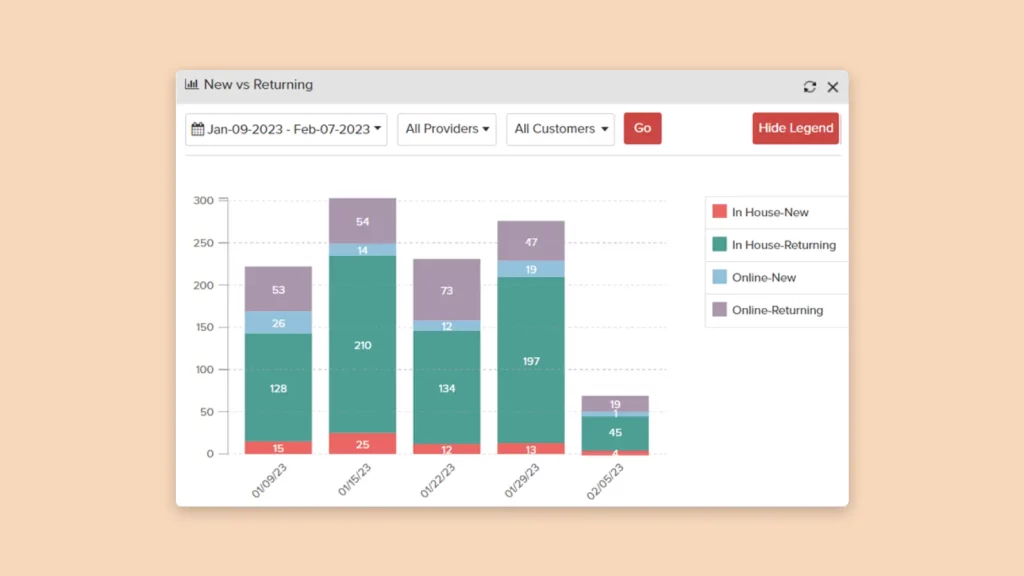Select the 19 segment in 02/05/23 bar

(615, 404)
